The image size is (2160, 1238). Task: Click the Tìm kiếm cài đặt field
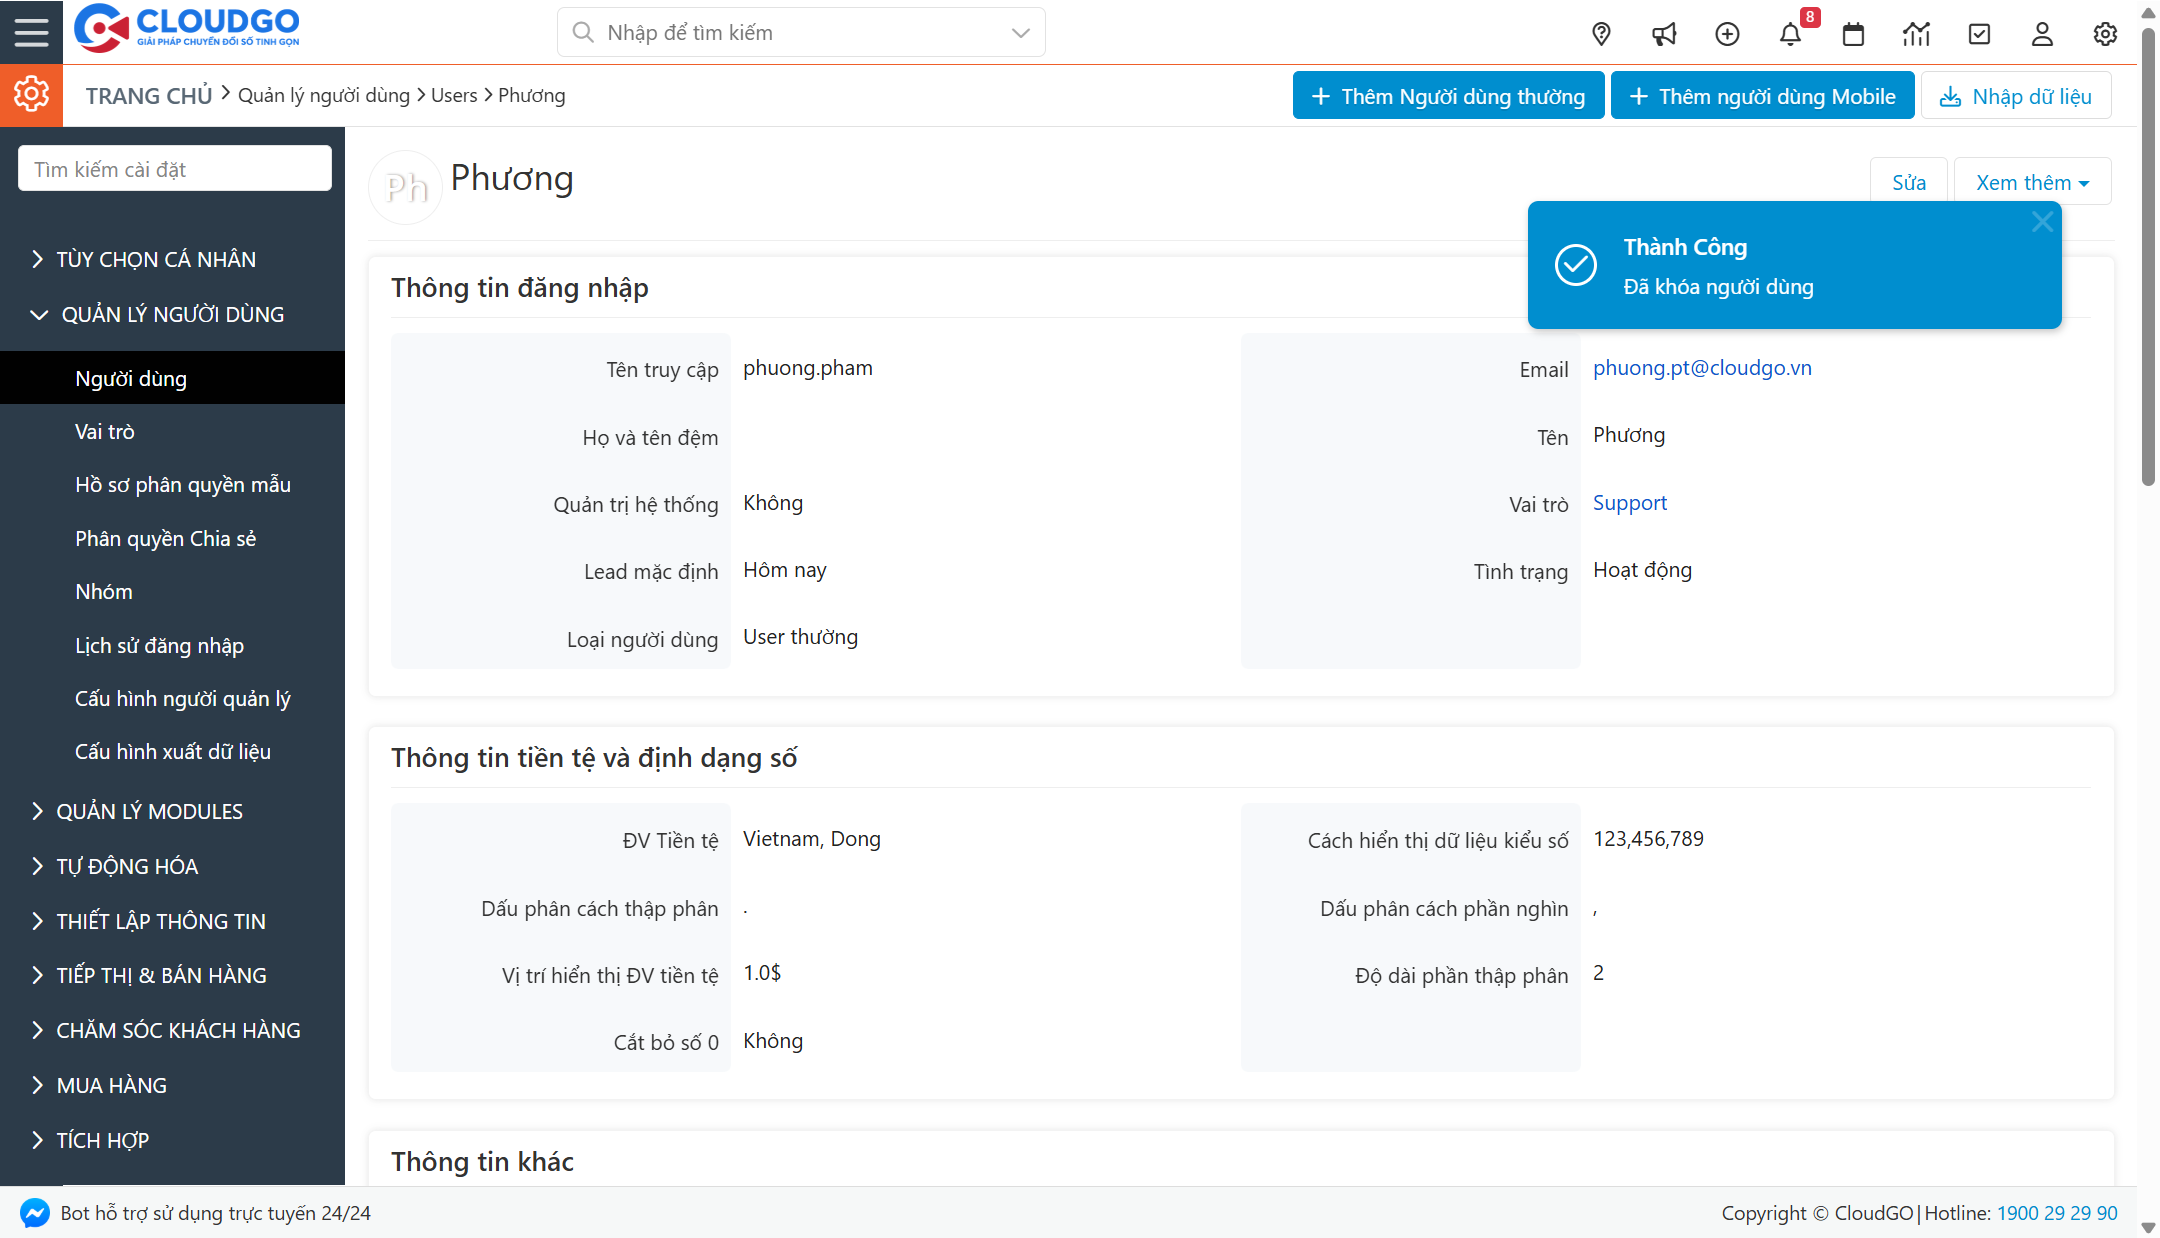175,169
